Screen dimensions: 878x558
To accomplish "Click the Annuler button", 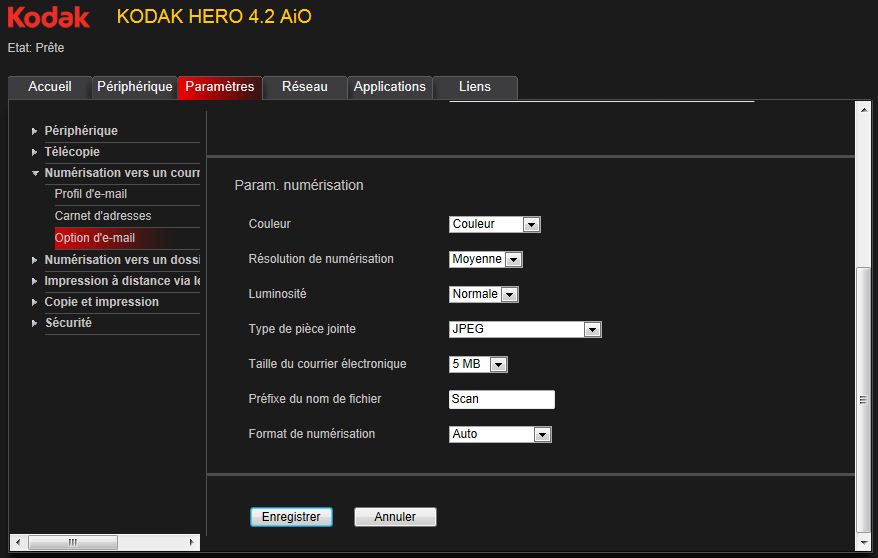I will [x=395, y=517].
